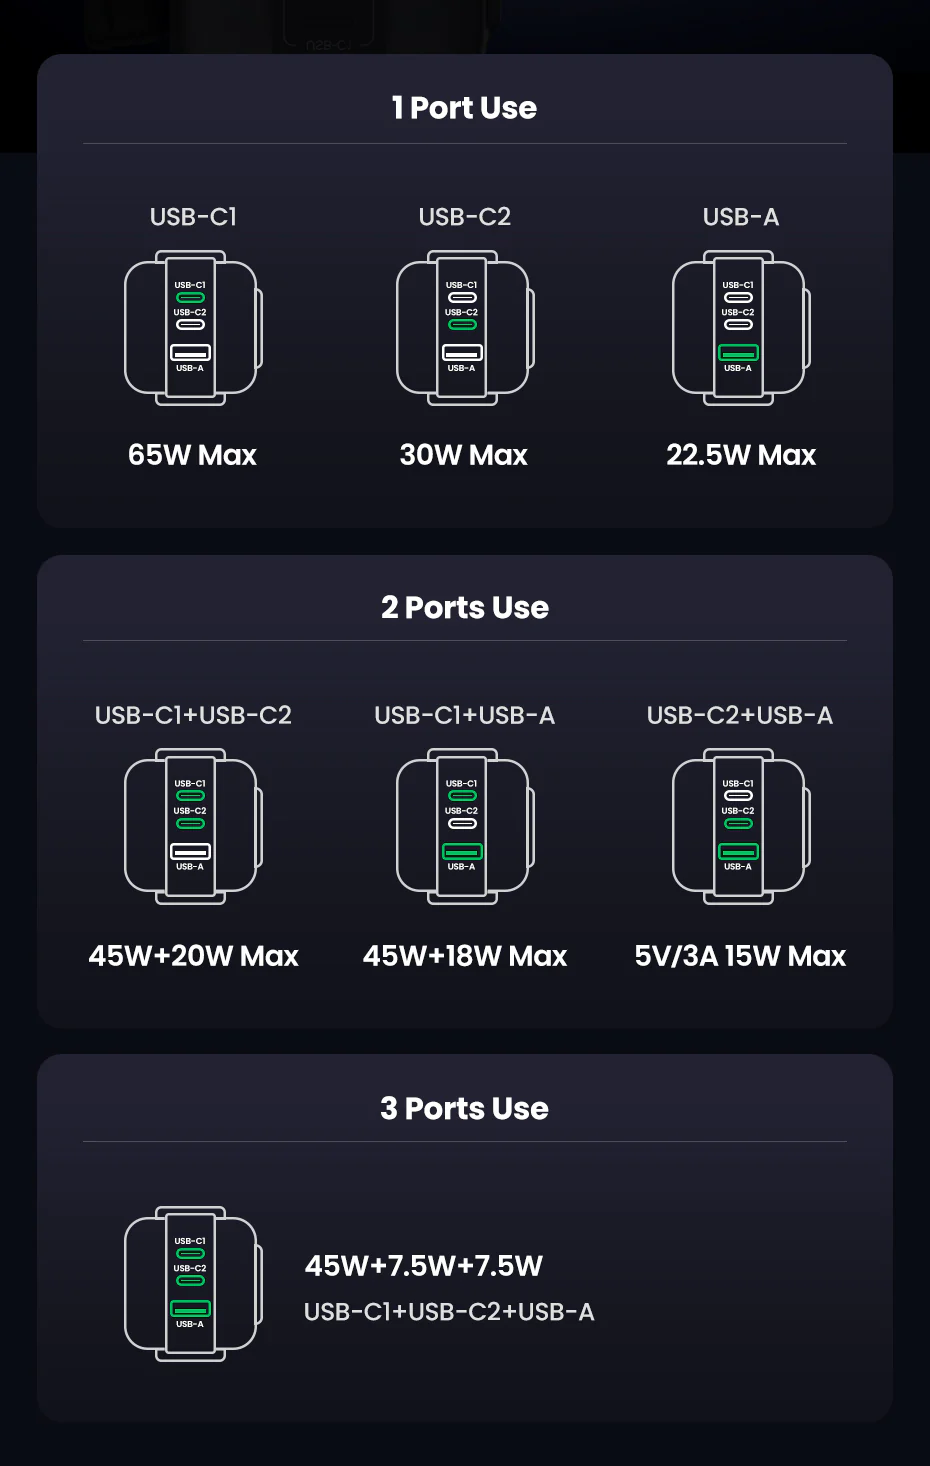Click the charger icon in 3 Ports Use
Image resolution: width=930 pixels, height=1466 pixels.
pos(193,1284)
